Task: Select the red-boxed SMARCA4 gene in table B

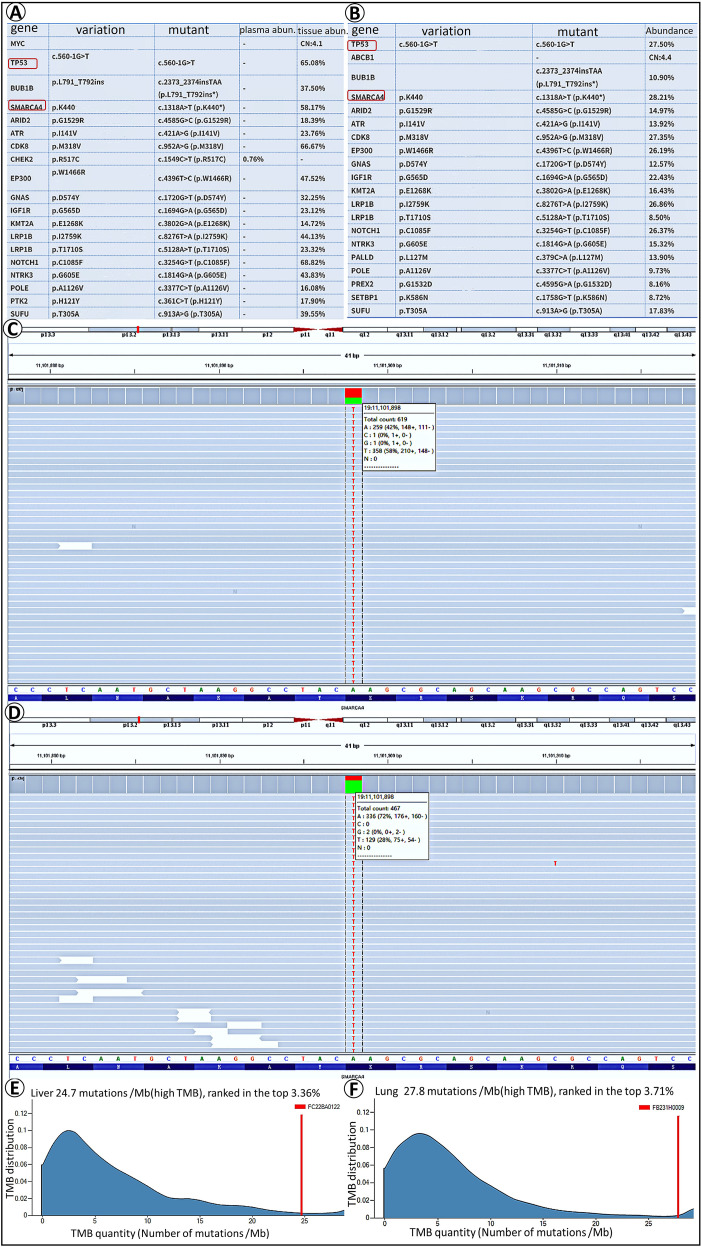Action: coord(367,95)
